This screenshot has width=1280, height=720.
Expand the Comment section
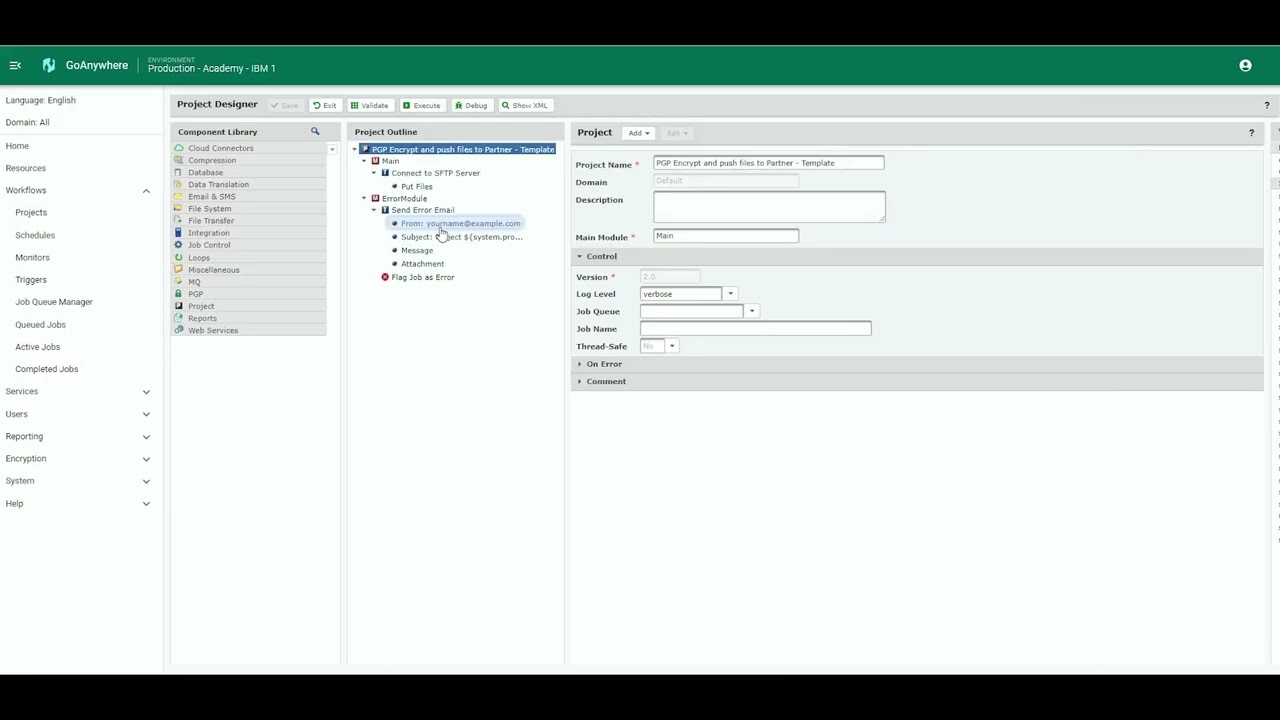579,382
